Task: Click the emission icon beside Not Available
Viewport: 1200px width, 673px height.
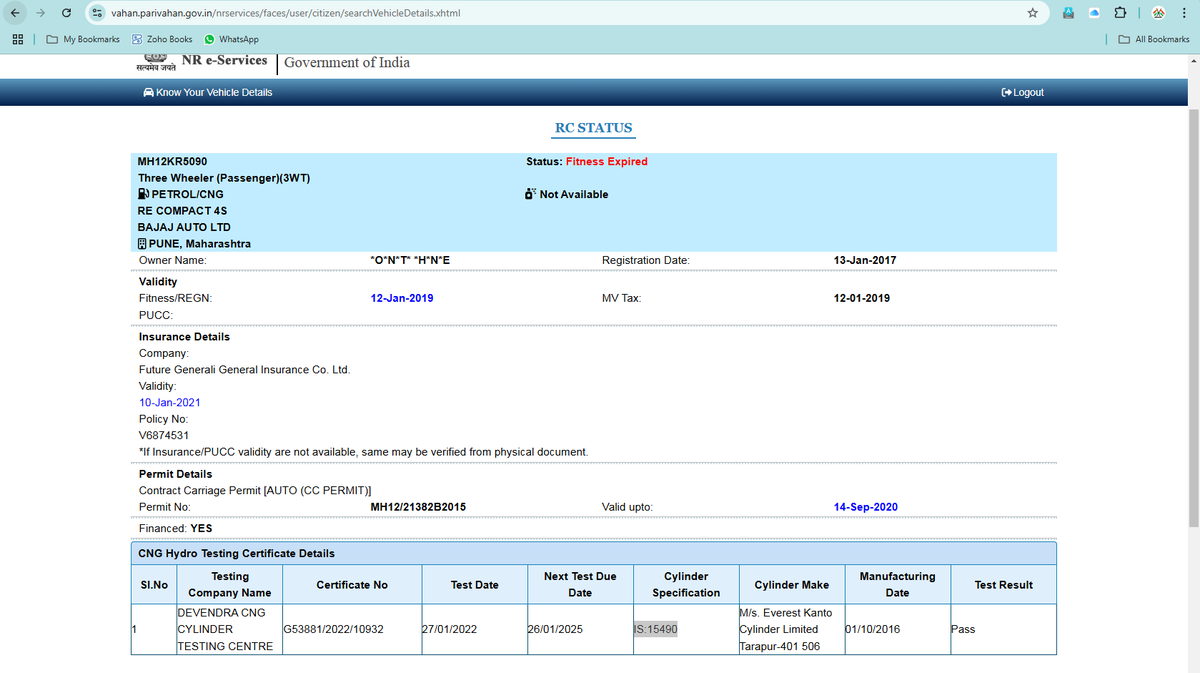Action: tap(531, 194)
